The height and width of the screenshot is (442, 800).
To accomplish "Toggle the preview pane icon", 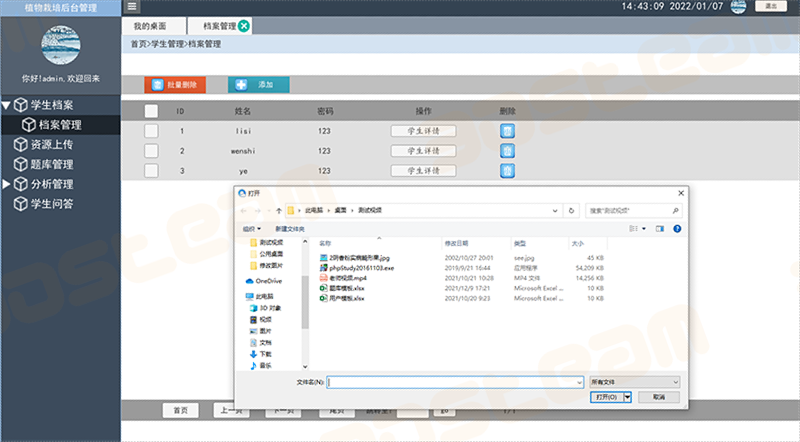I will (660, 229).
